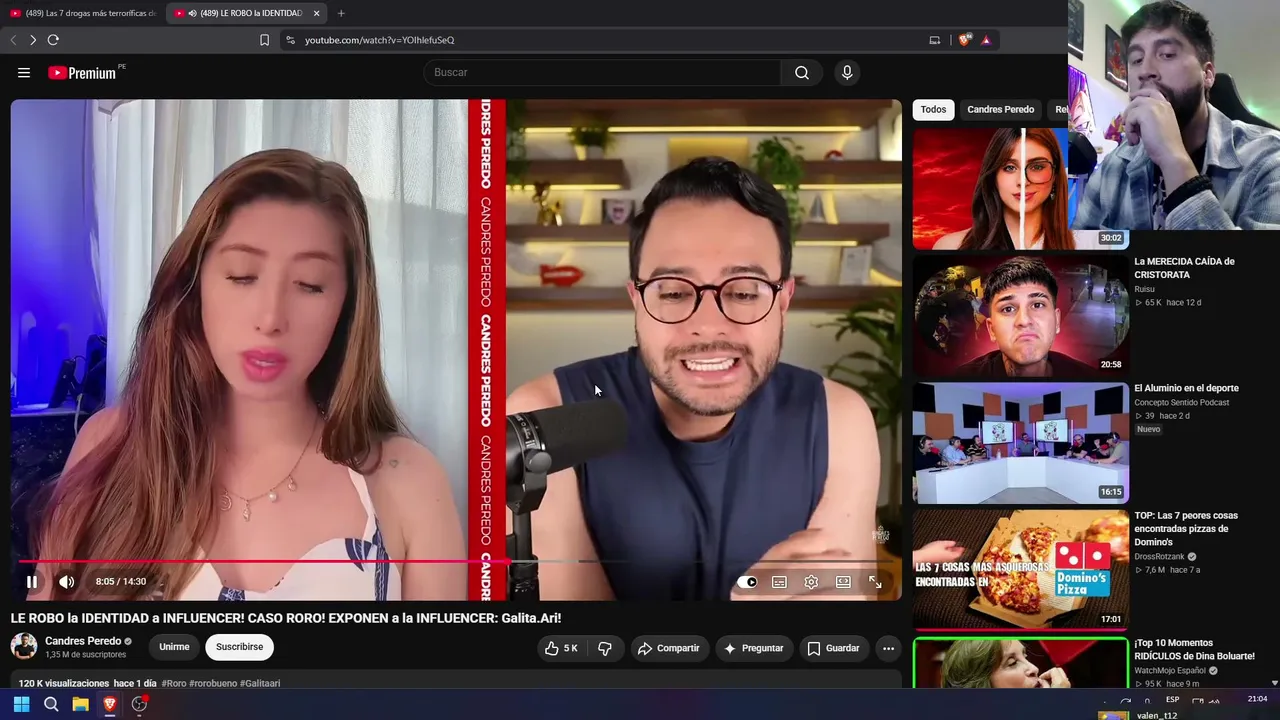This screenshot has height=720, width=1280.
Task: Switch to theater mode view
Action: (843, 582)
